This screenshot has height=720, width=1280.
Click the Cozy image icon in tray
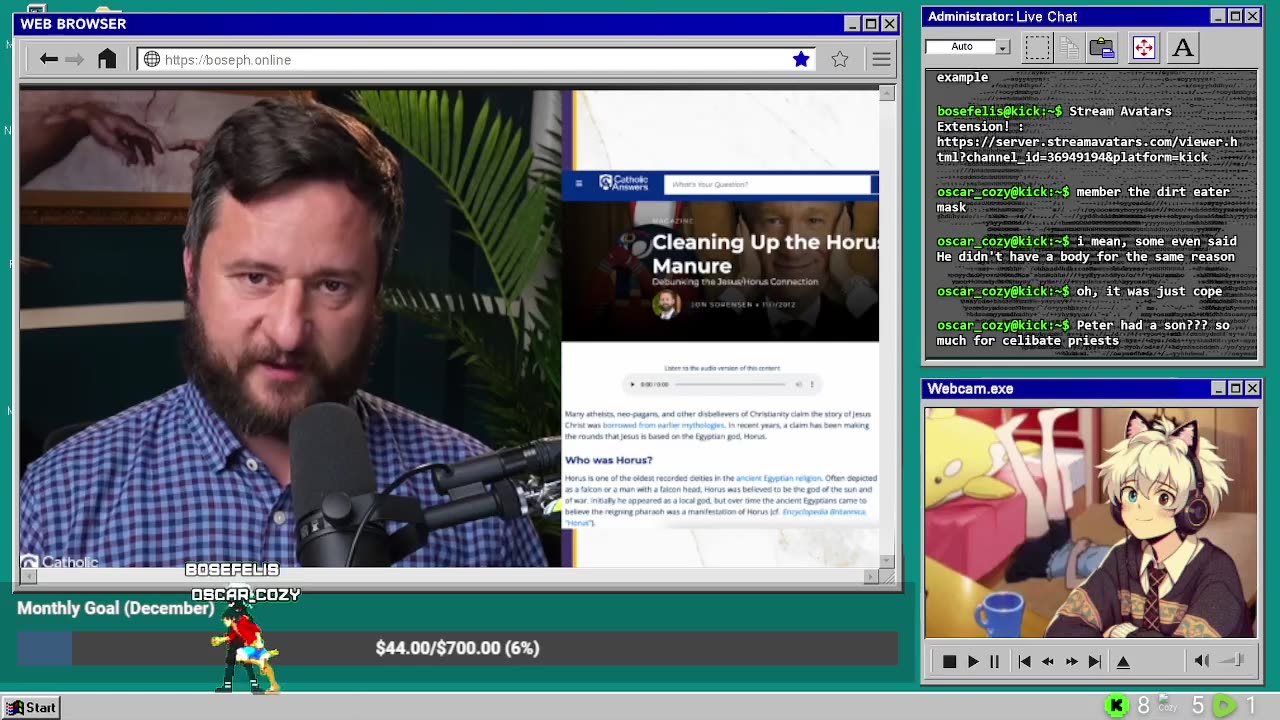(1168, 705)
